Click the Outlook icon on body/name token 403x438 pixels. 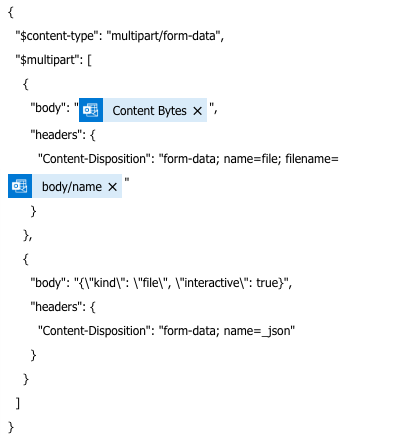coord(20,186)
